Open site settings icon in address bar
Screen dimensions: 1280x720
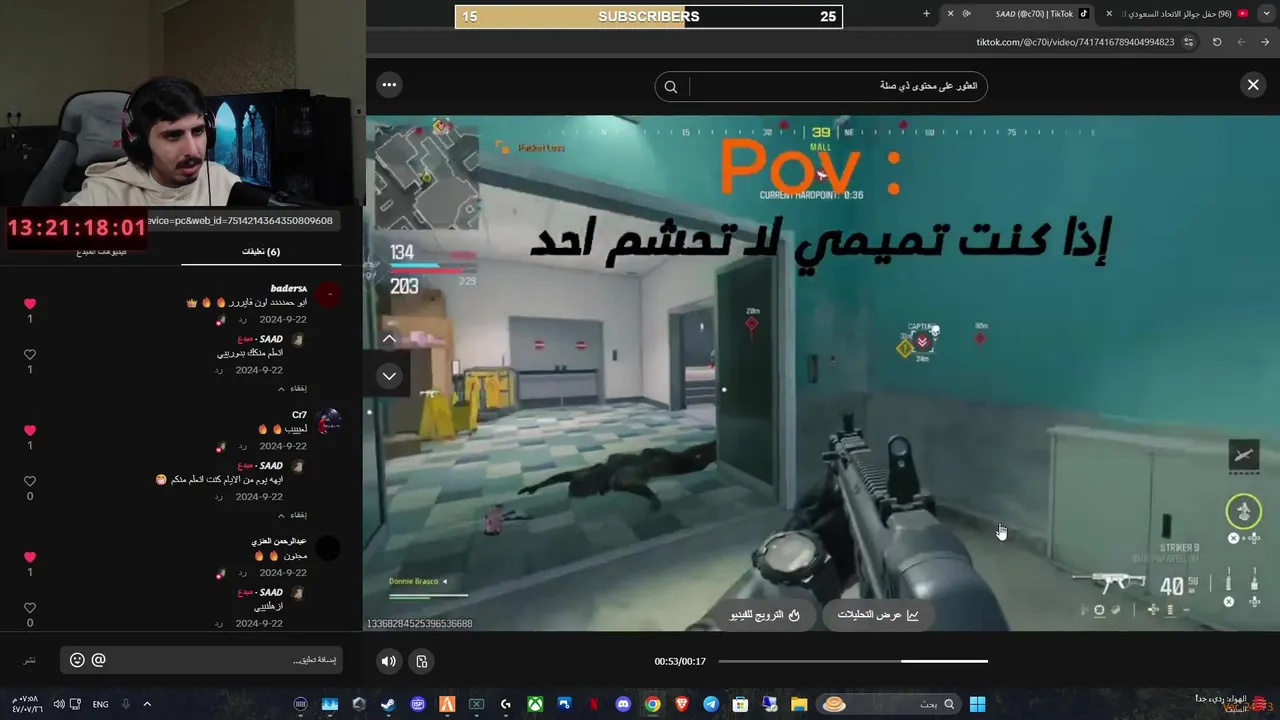1188,42
